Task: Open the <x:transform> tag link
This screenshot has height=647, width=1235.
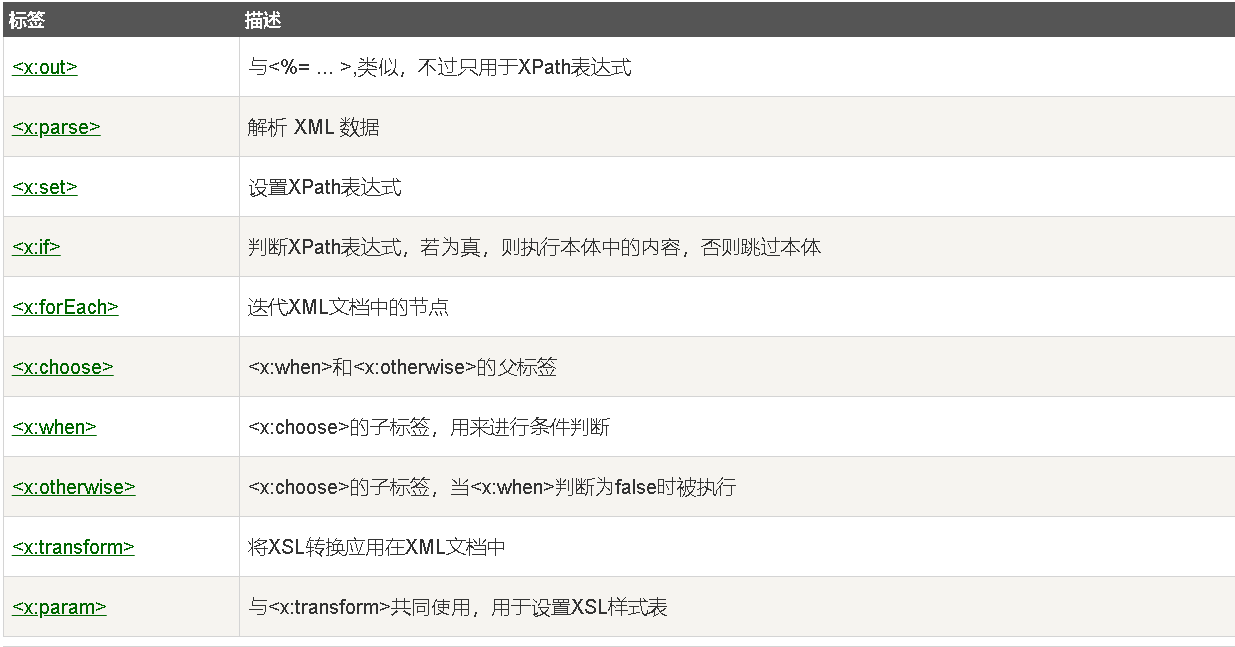Action: 73,547
